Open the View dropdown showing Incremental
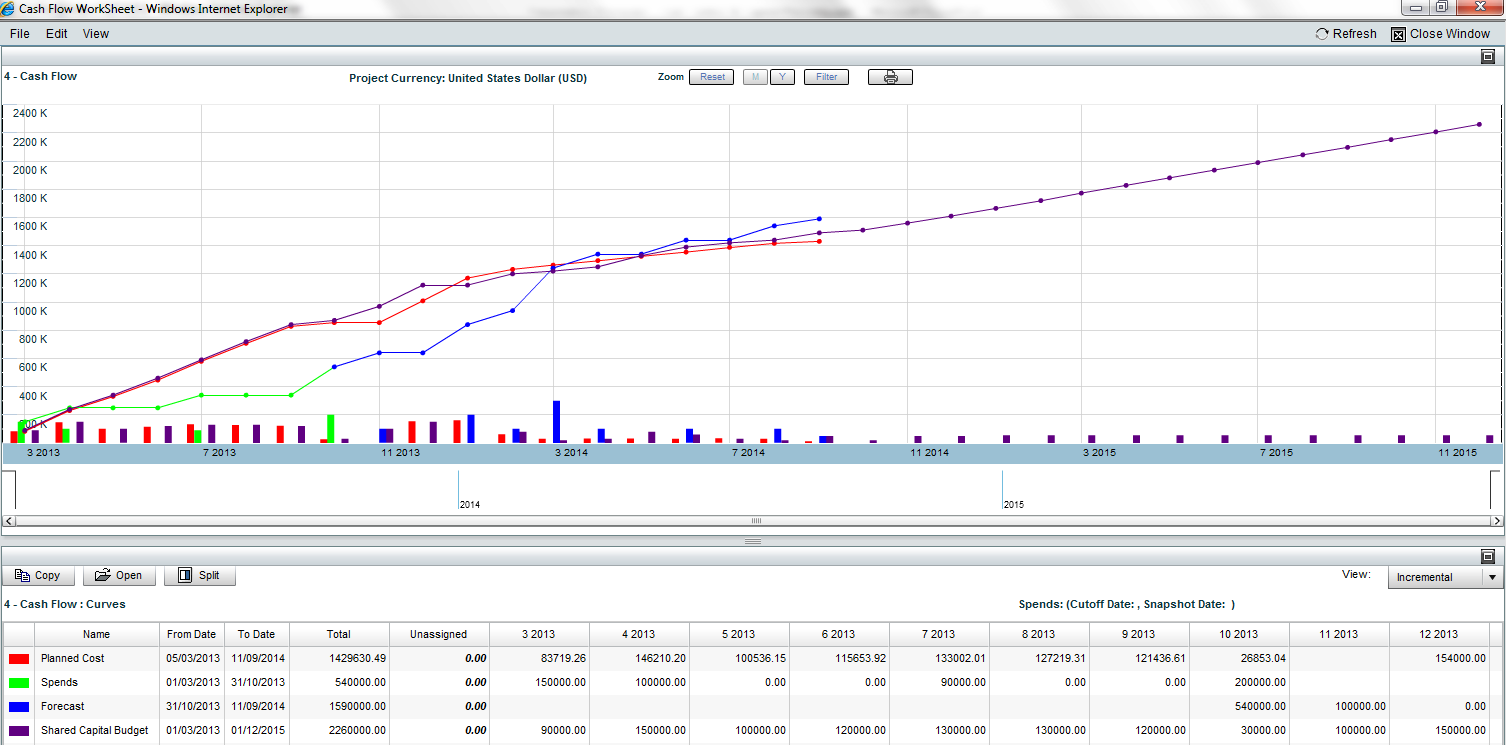This screenshot has height=745, width=1506. 1445,578
